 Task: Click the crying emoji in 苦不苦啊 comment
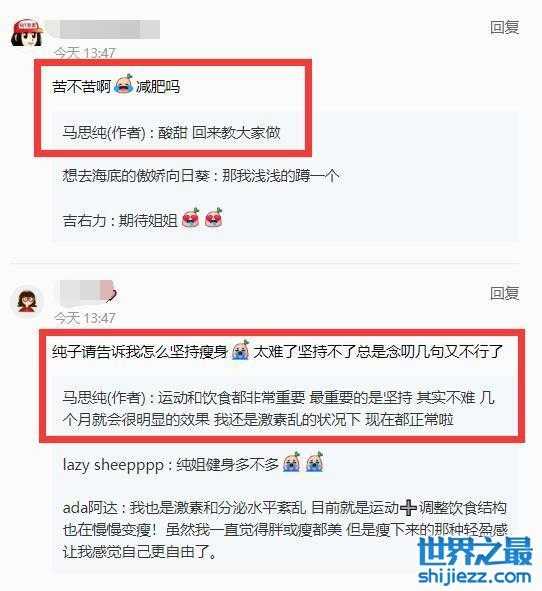pos(124,84)
